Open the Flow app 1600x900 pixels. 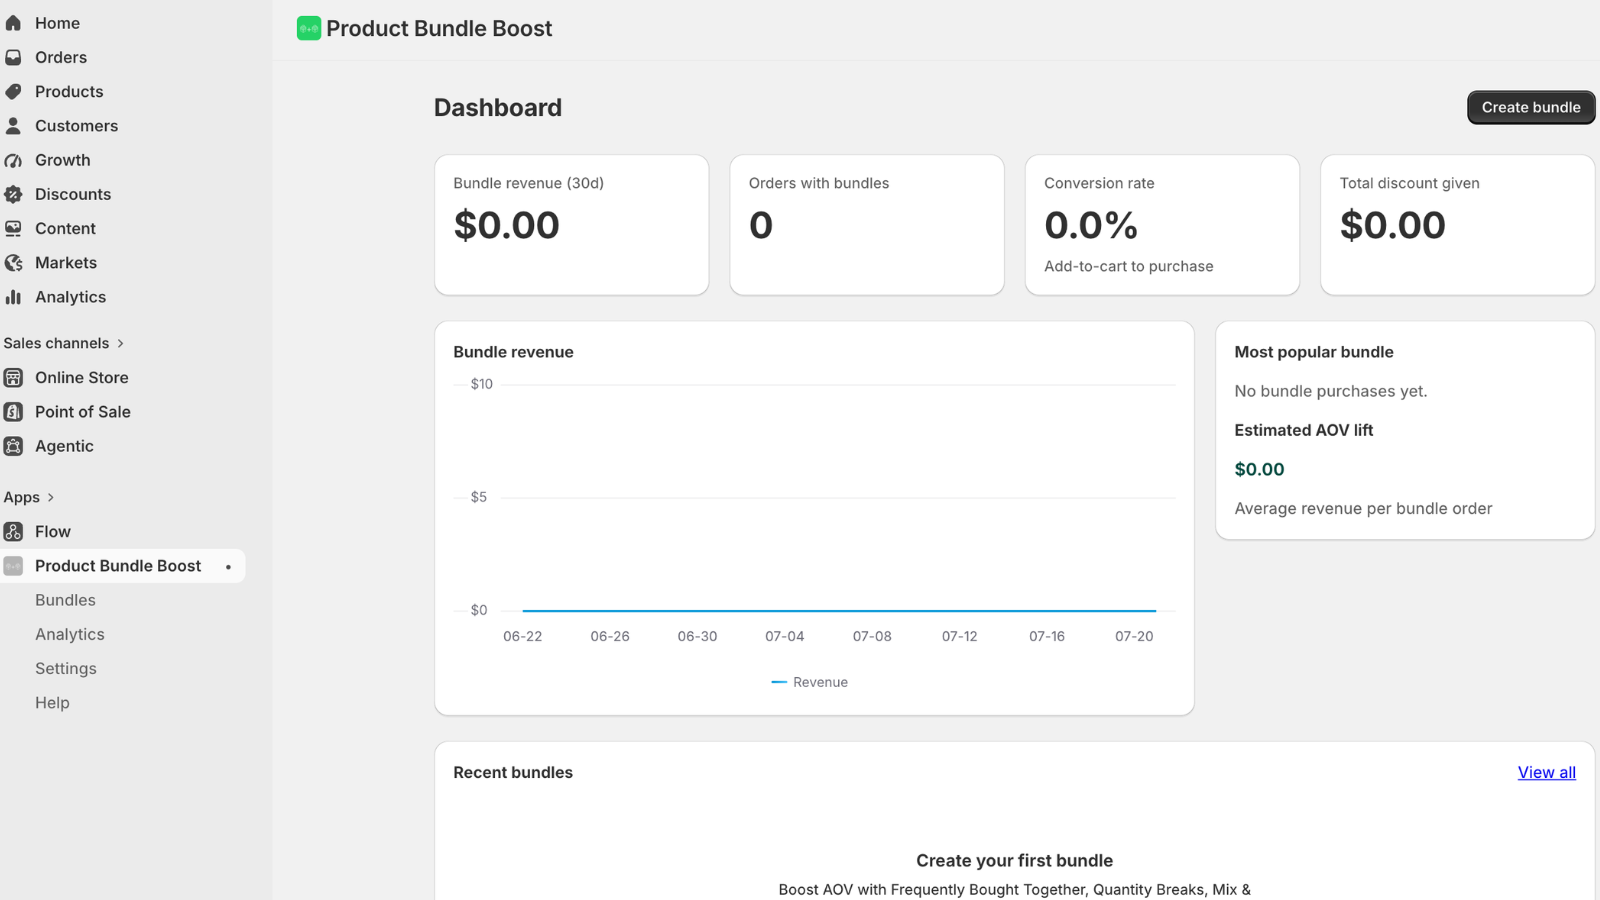coord(53,532)
